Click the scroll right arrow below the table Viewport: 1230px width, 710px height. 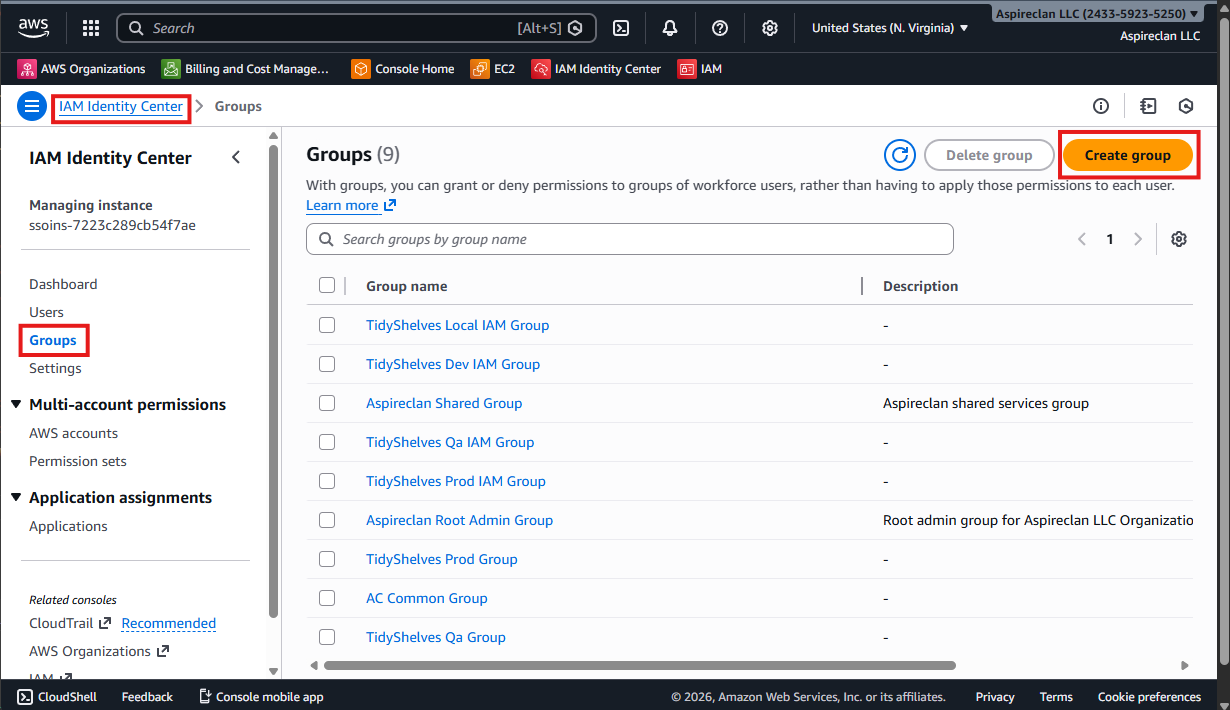(x=1185, y=665)
